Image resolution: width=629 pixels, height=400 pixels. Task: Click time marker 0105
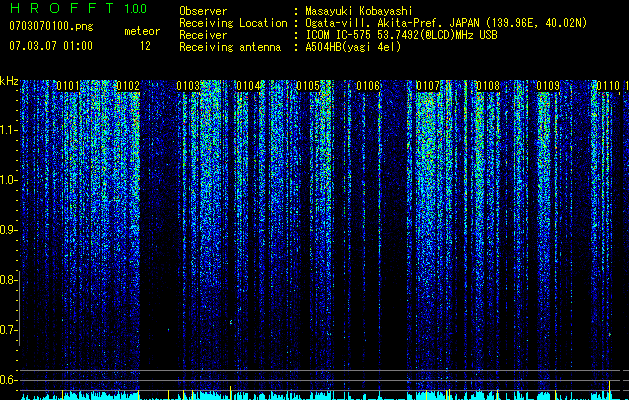(x=308, y=86)
